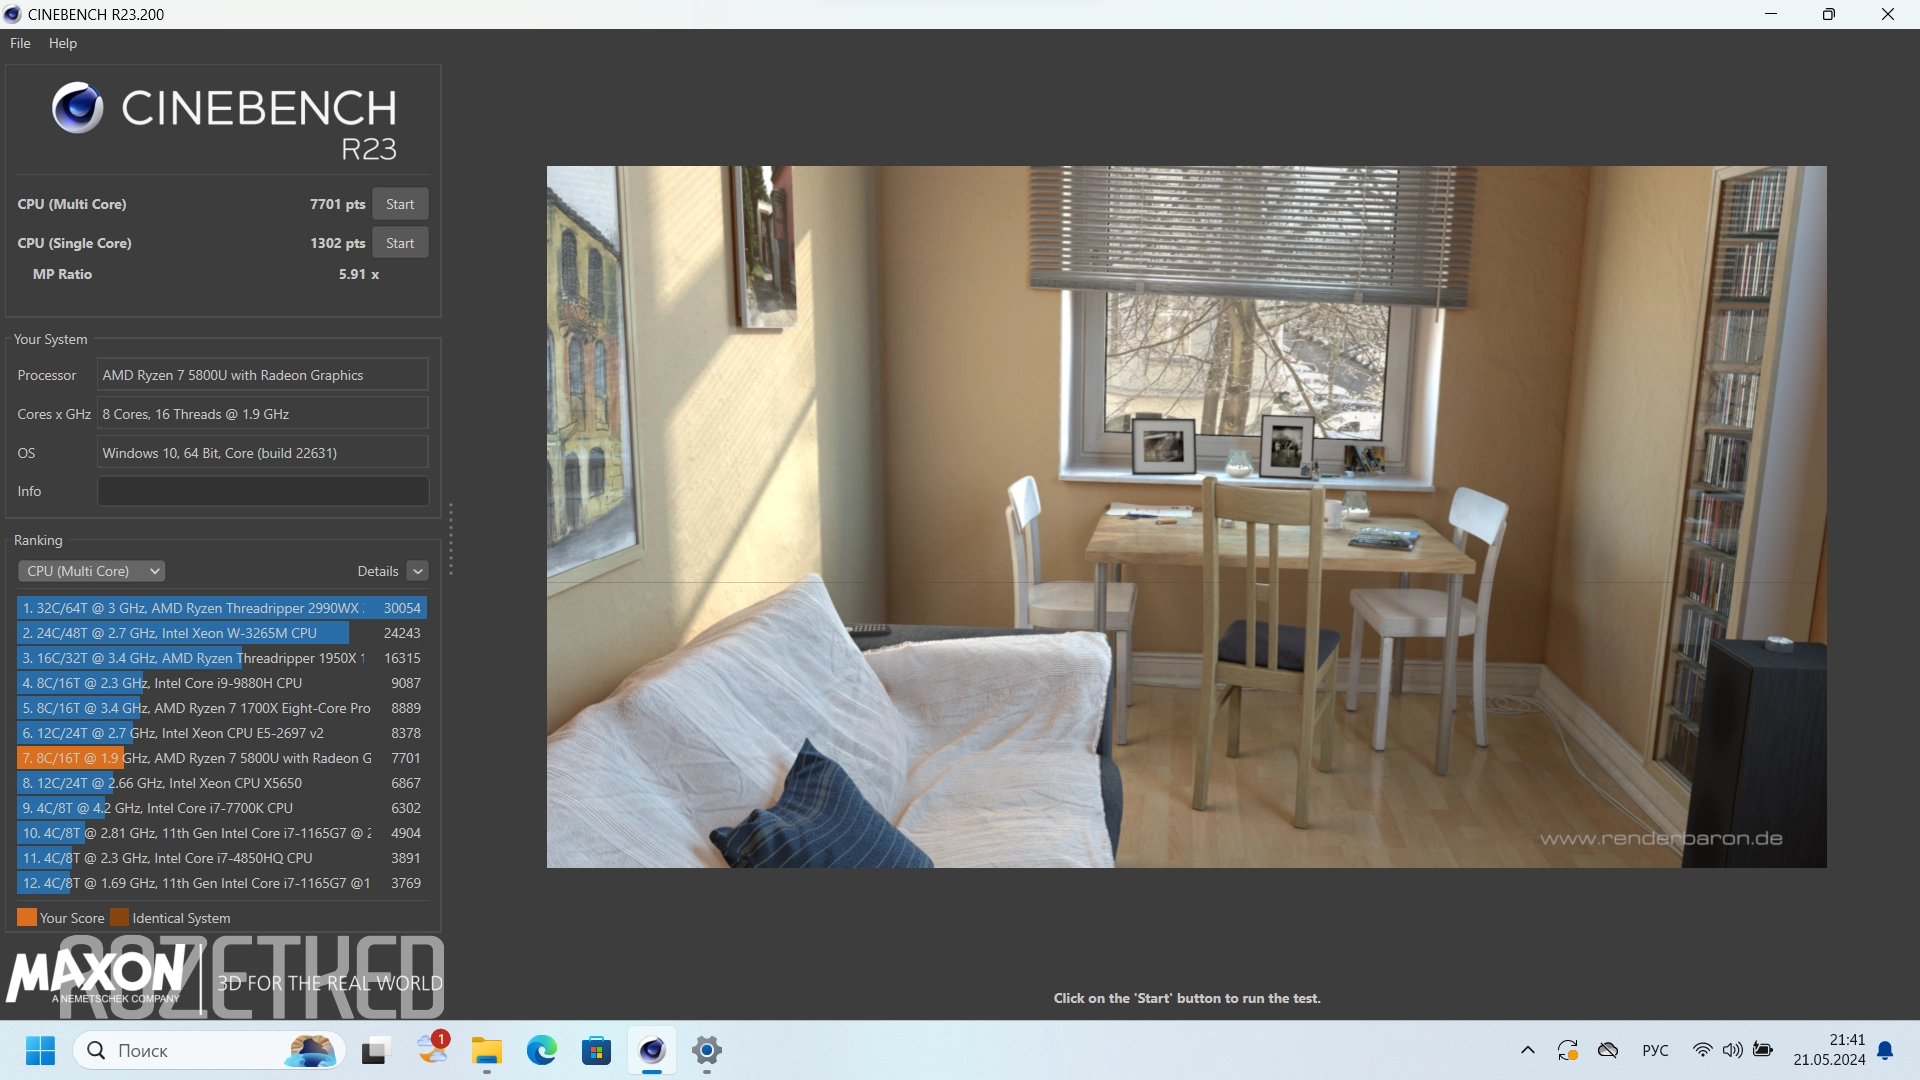Screen dimensions: 1920x1080
Task: Open Microsoft Store from the taskbar
Action: pyautogui.click(x=597, y=1051)
